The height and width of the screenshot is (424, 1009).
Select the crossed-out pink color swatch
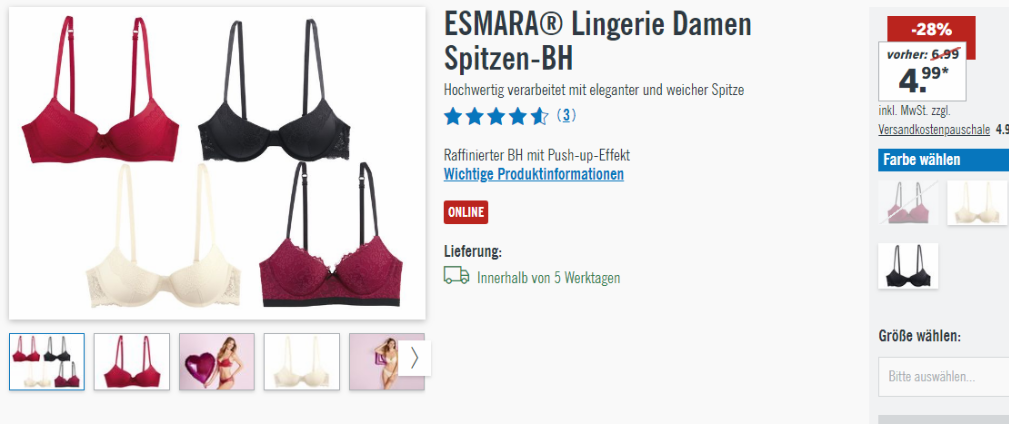(908, 203)
